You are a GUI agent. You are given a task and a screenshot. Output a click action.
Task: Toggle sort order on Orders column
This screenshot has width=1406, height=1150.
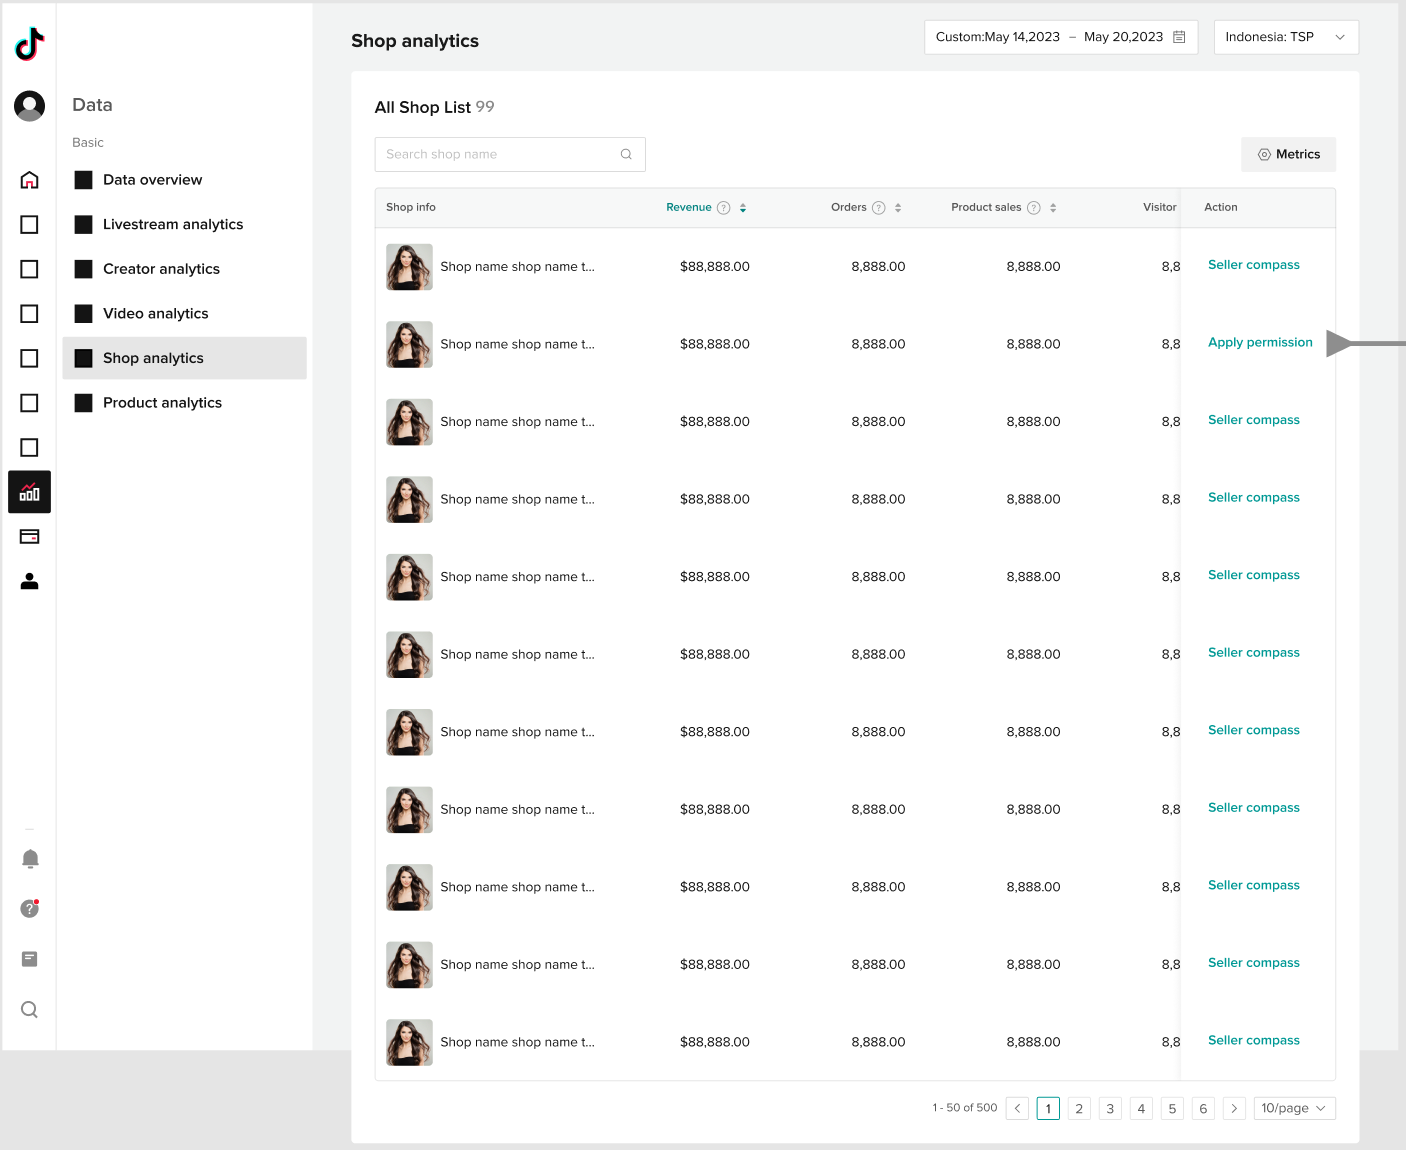point(898,208)
